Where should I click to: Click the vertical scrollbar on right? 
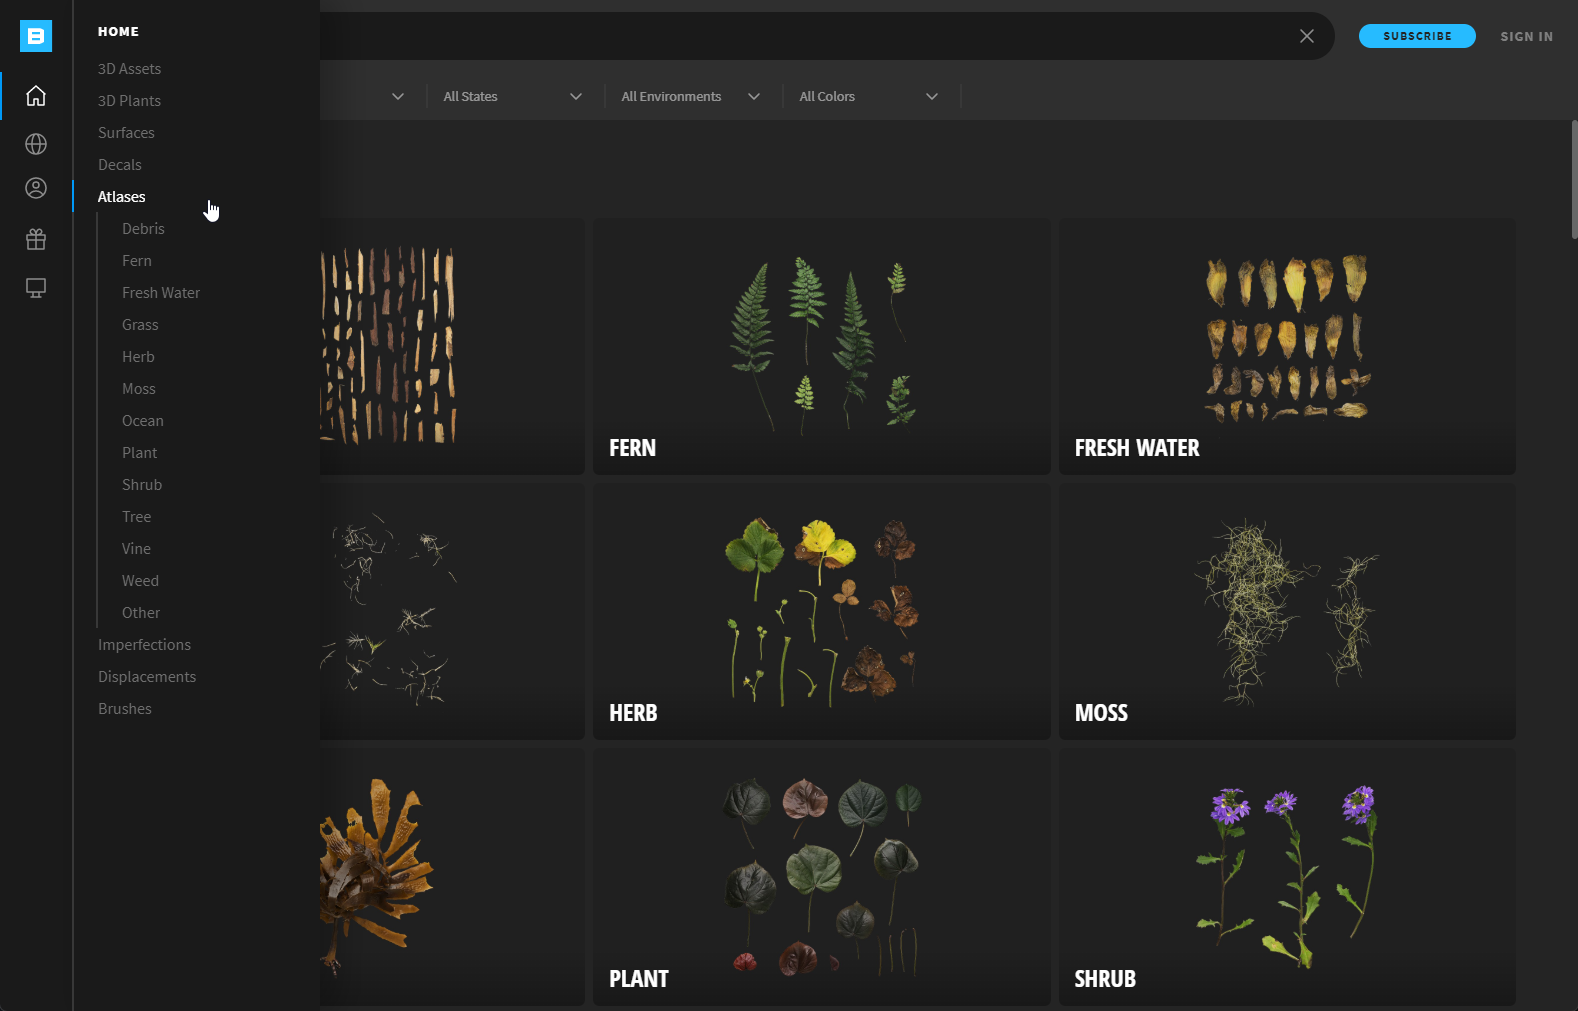coord(1573,180)
